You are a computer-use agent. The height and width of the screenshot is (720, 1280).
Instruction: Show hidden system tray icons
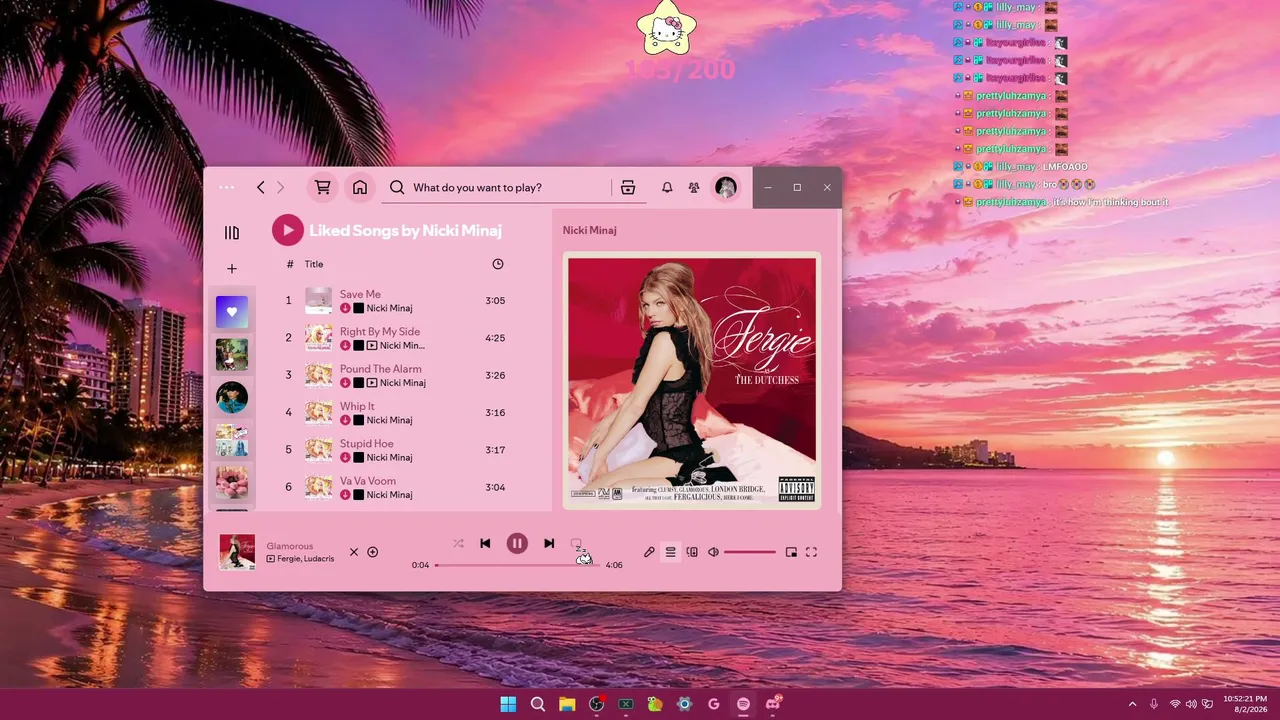1132,704
